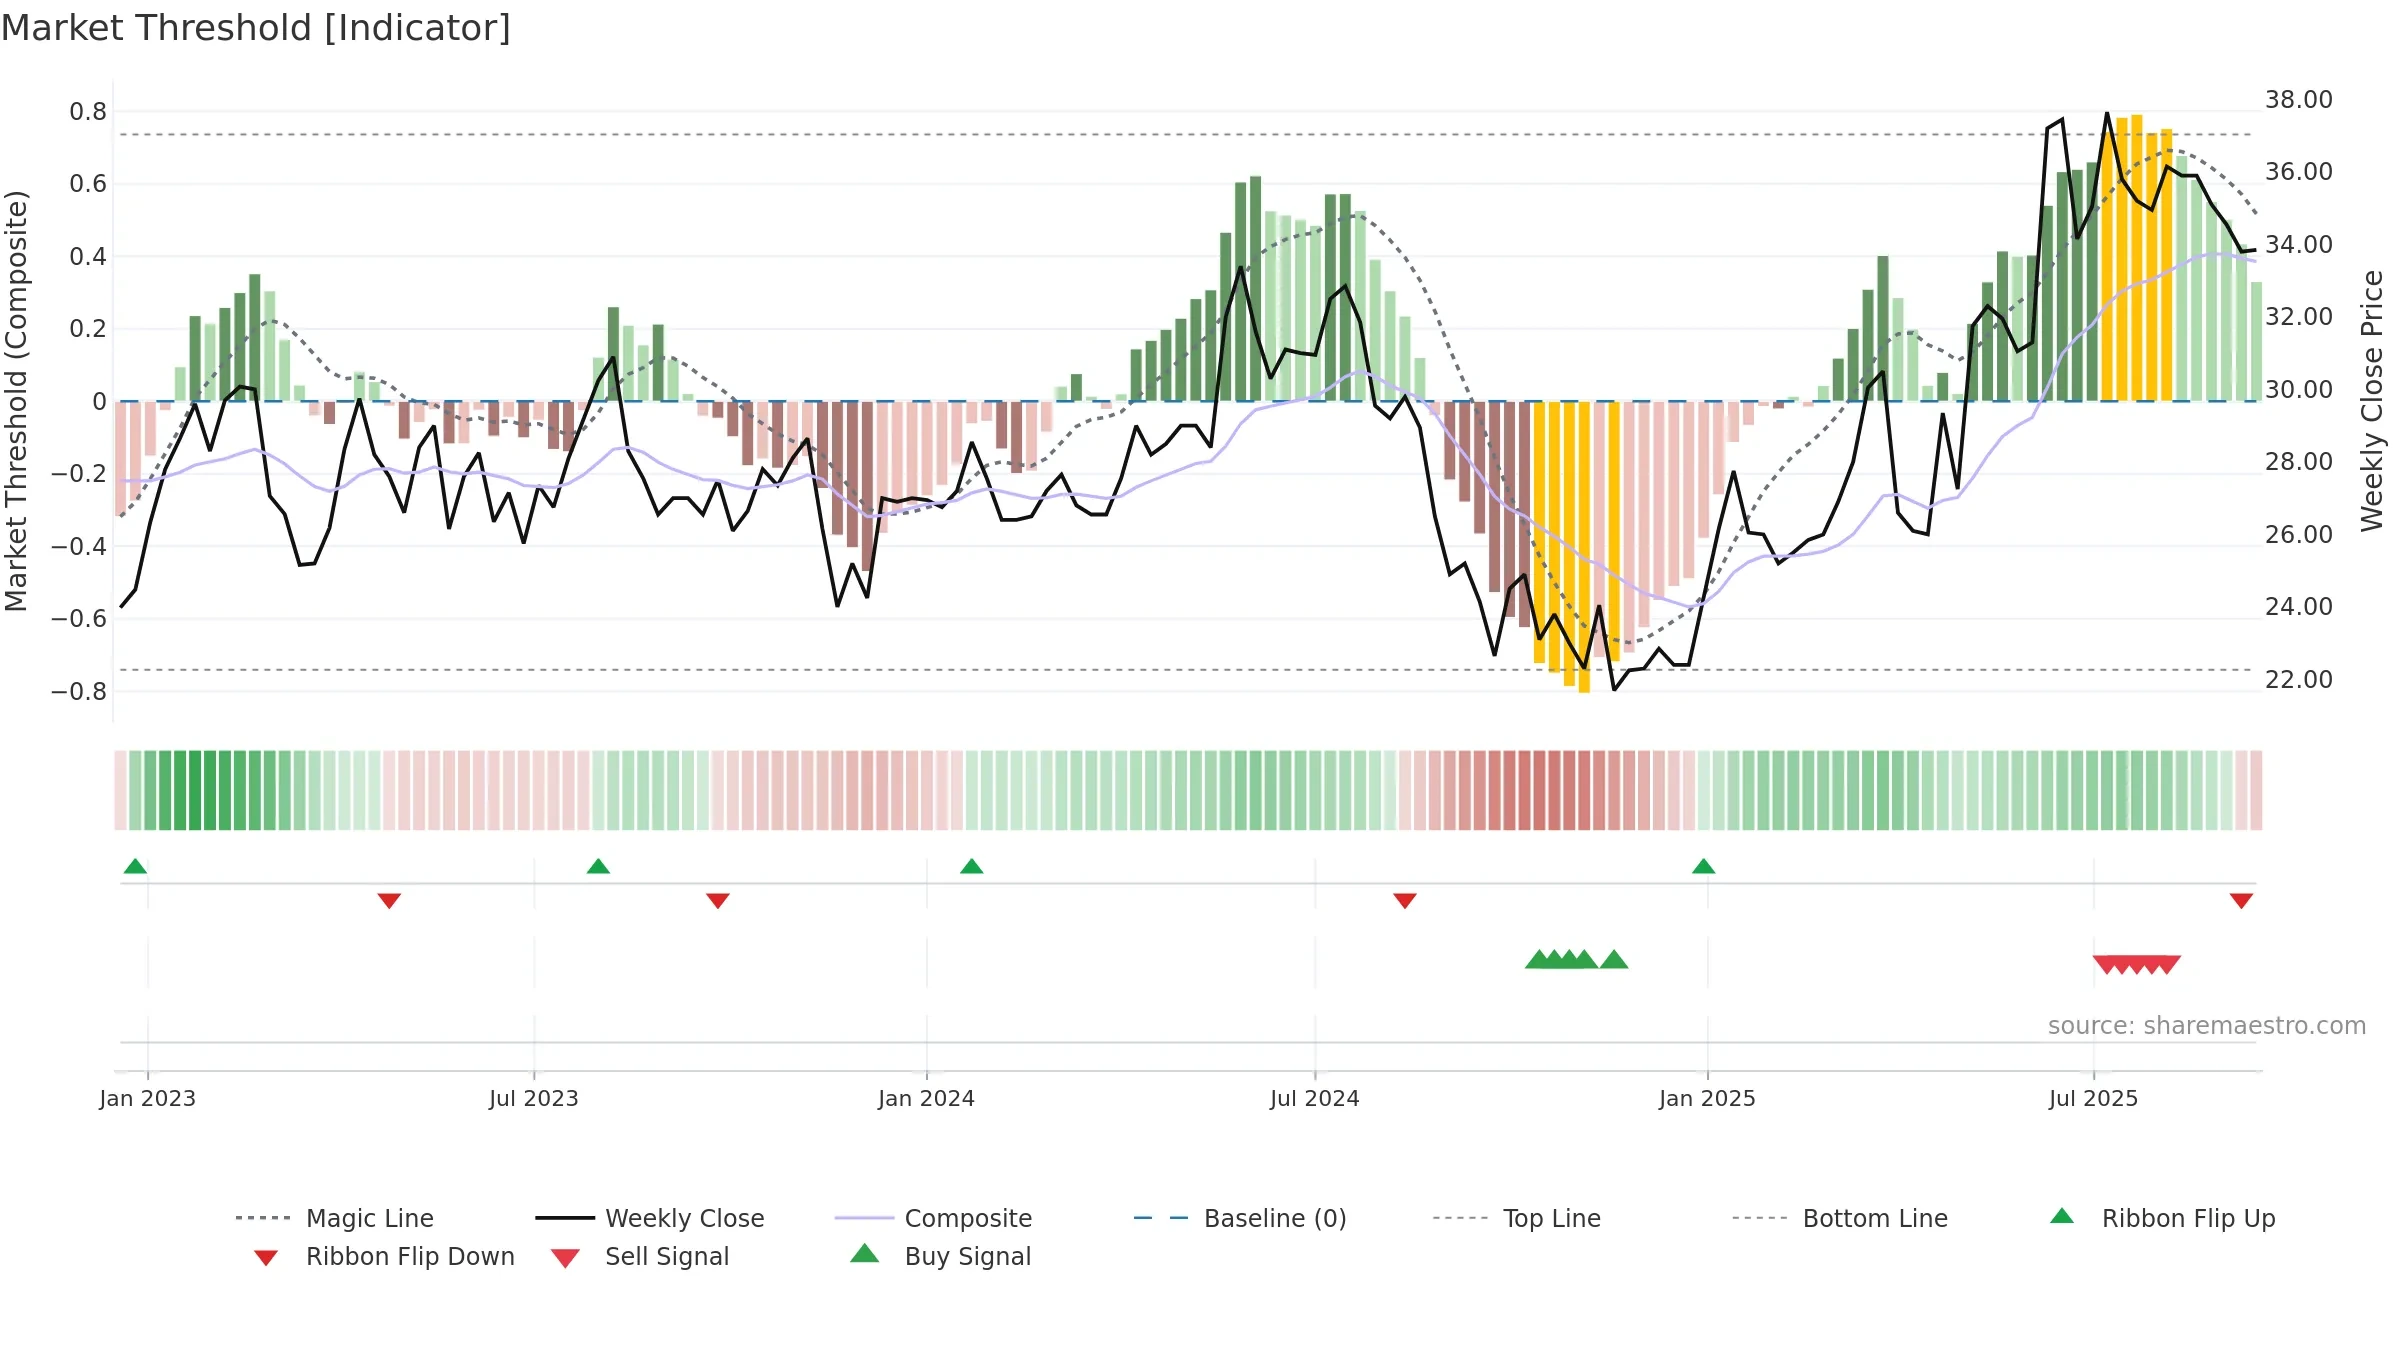Screen dimensions: 2400x1350
Task: Click the Ribbon Flip Up marker at January 2023
Action: coord(135,866)
